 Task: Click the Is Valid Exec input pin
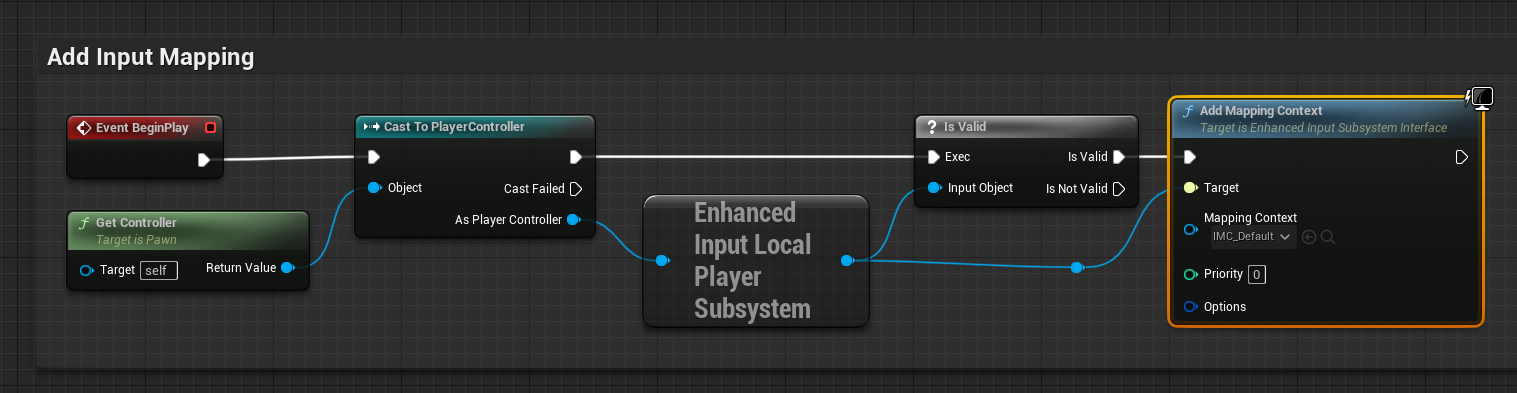pyautogui.click(x=933, y=157)
